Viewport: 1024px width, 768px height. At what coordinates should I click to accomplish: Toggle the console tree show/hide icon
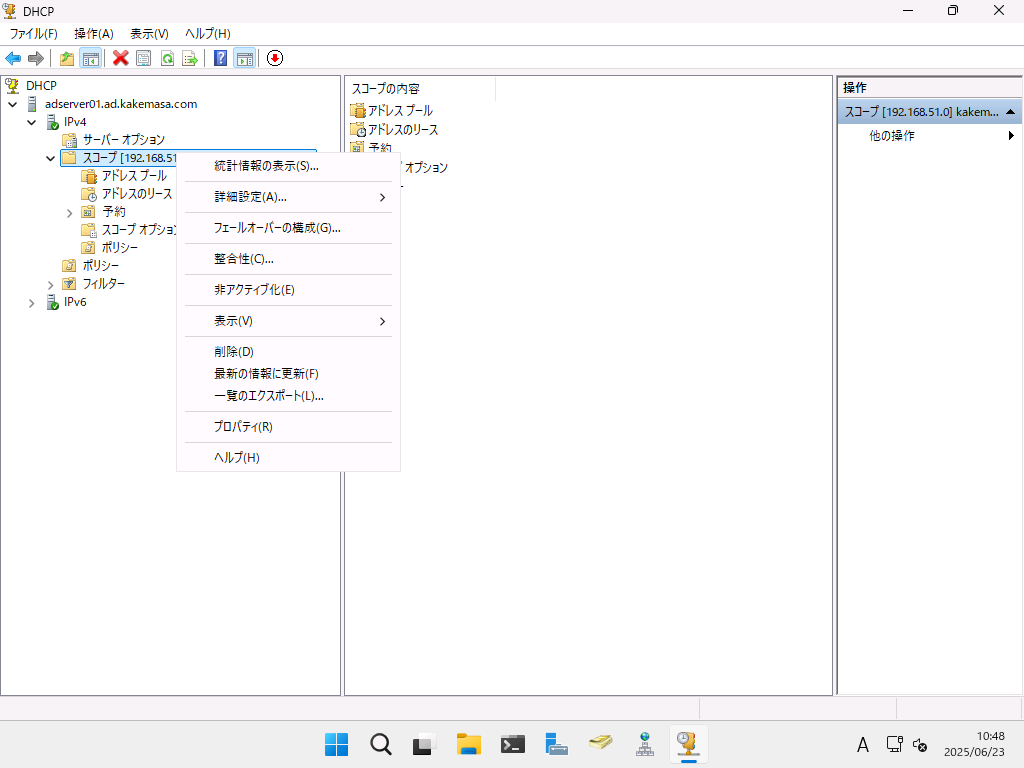(91, 58)
